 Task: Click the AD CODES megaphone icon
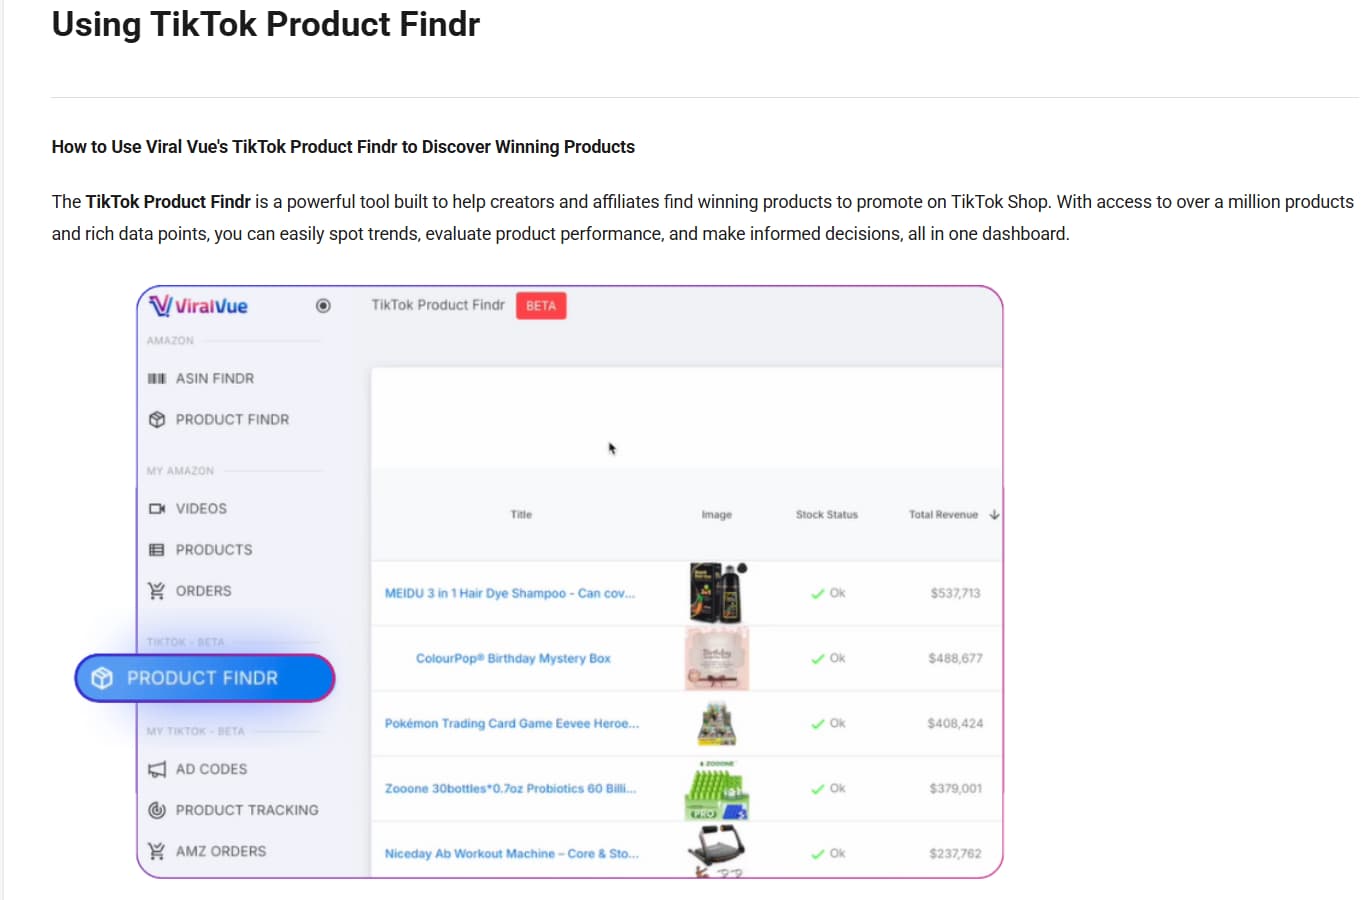click(x=157, y=769)
